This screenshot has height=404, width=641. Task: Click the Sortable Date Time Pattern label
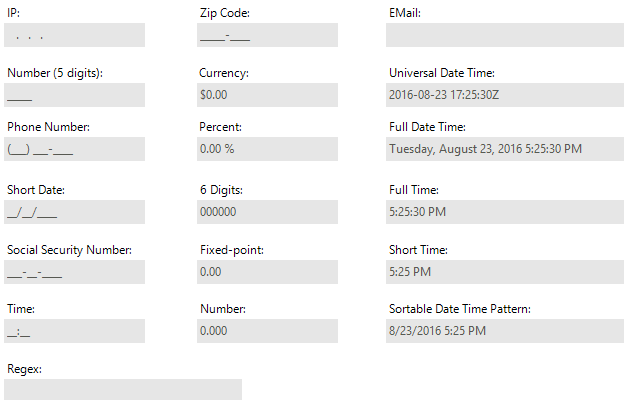point(460,309)
